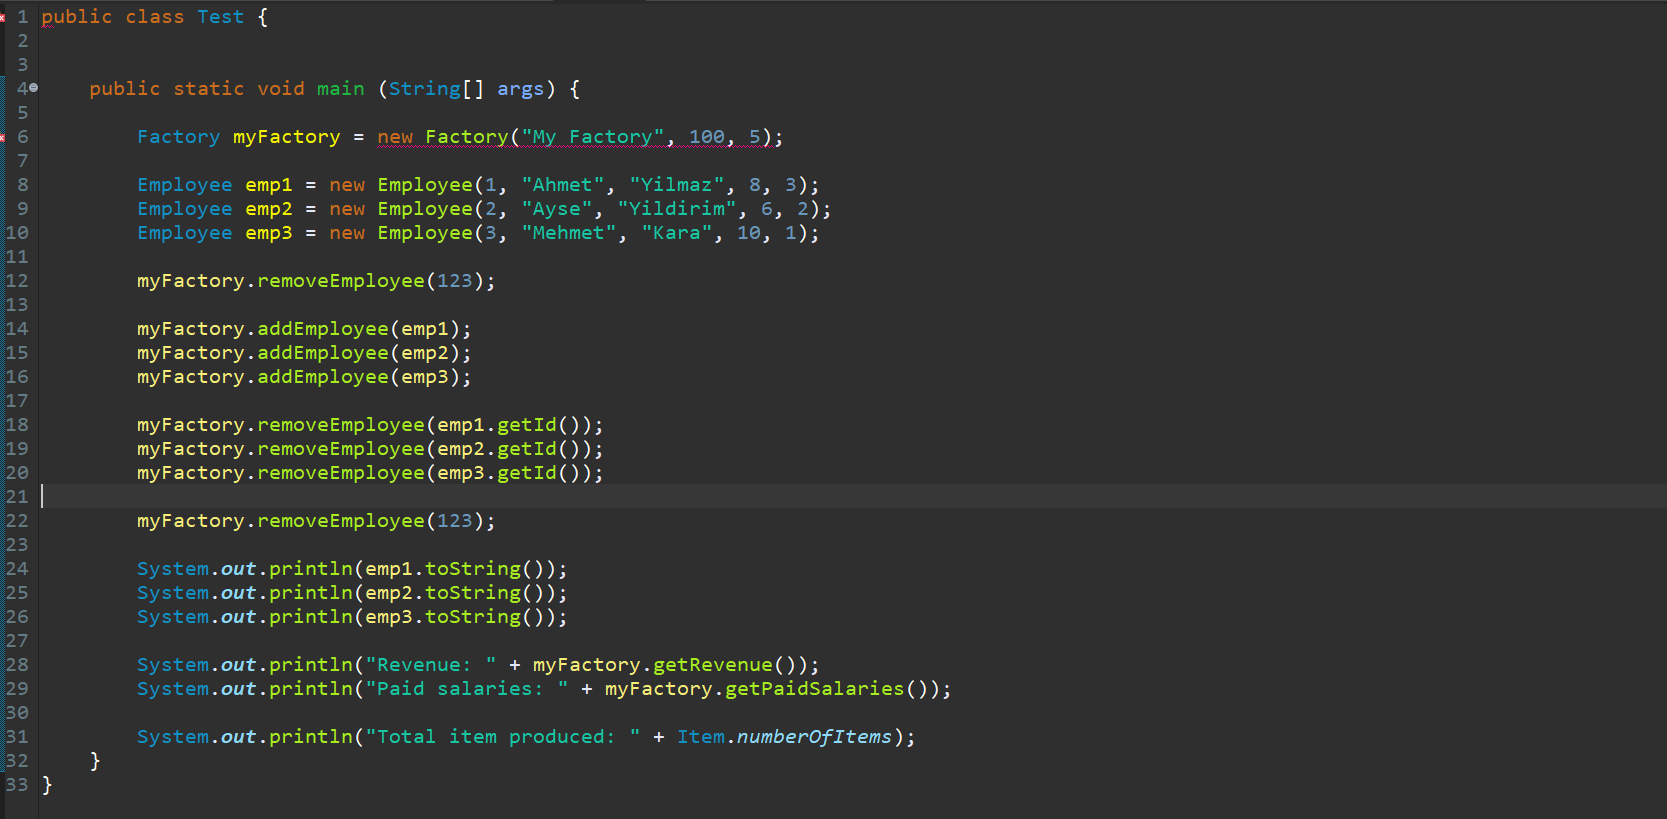The width and height of the screenshot is (1667, 819).
Task: Click line number 12 in the gutter
Action: tap(17, 281)
